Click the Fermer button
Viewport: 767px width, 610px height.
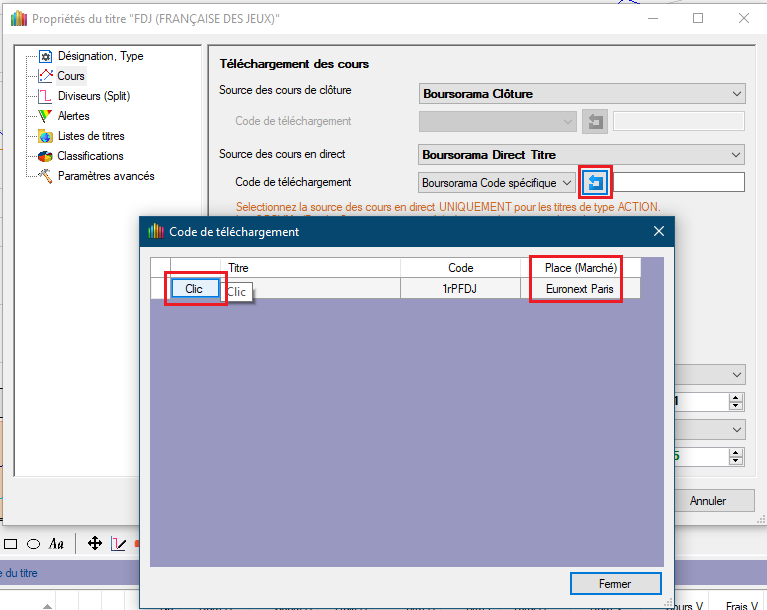point(615,583)
